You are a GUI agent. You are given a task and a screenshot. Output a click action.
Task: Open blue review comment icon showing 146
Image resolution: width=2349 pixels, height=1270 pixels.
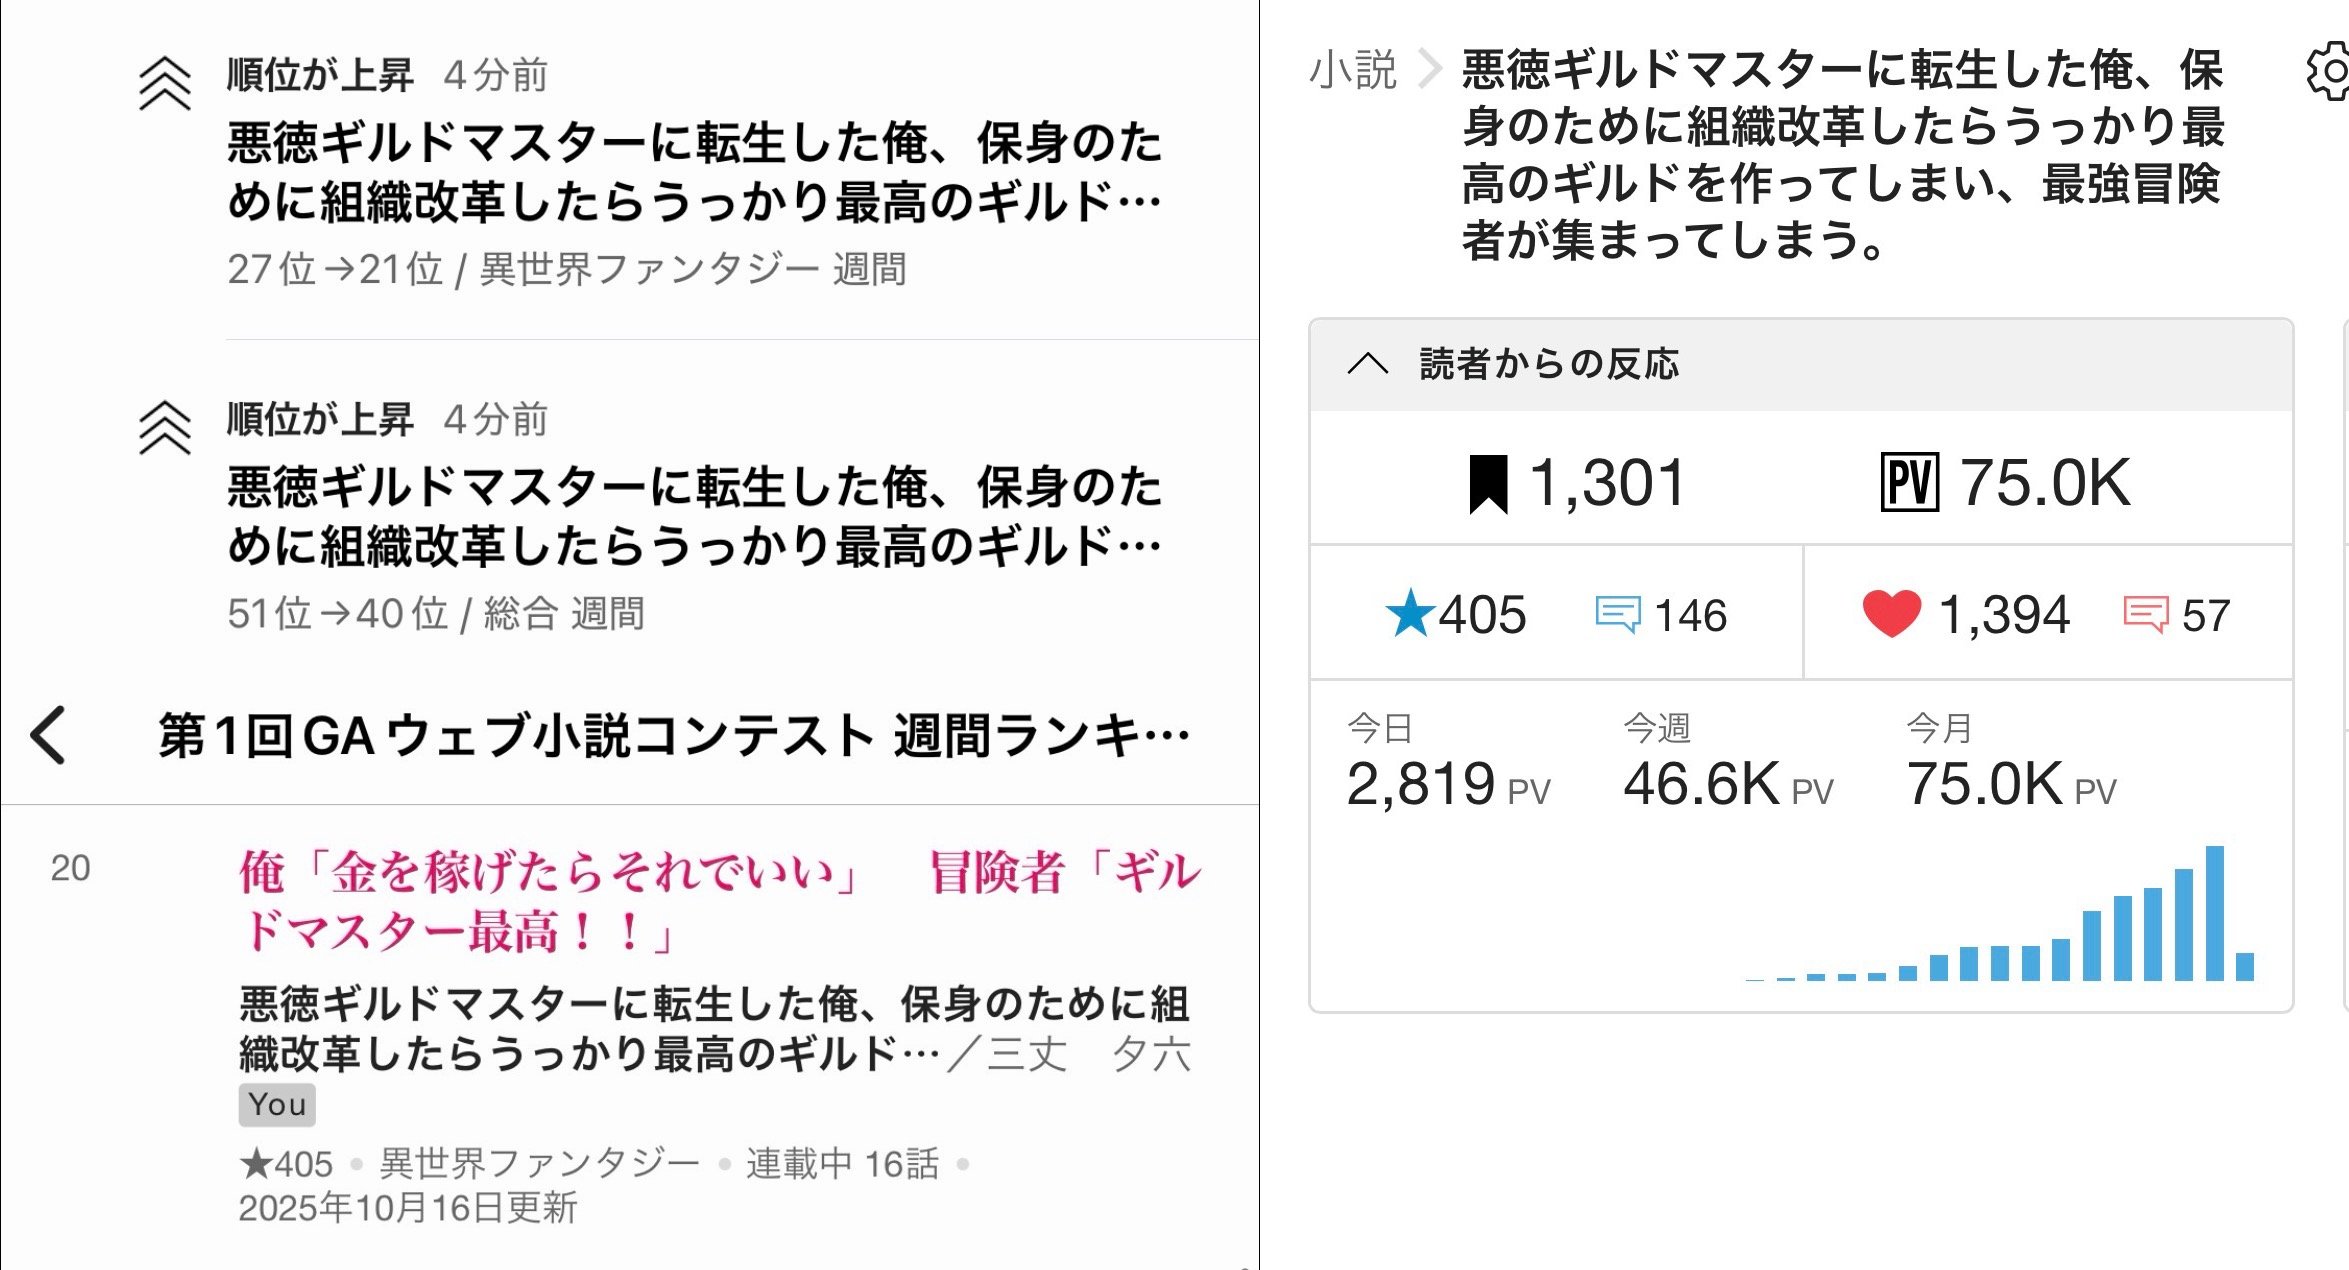[x=1617, y=615]
